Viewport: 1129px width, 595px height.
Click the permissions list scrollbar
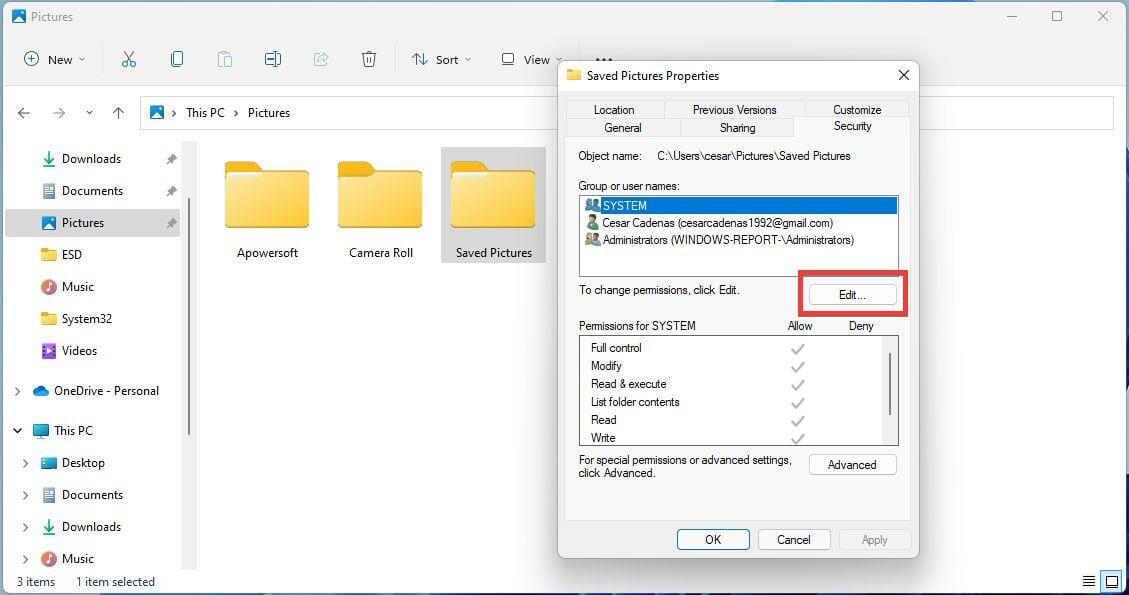tap(890, 384)
